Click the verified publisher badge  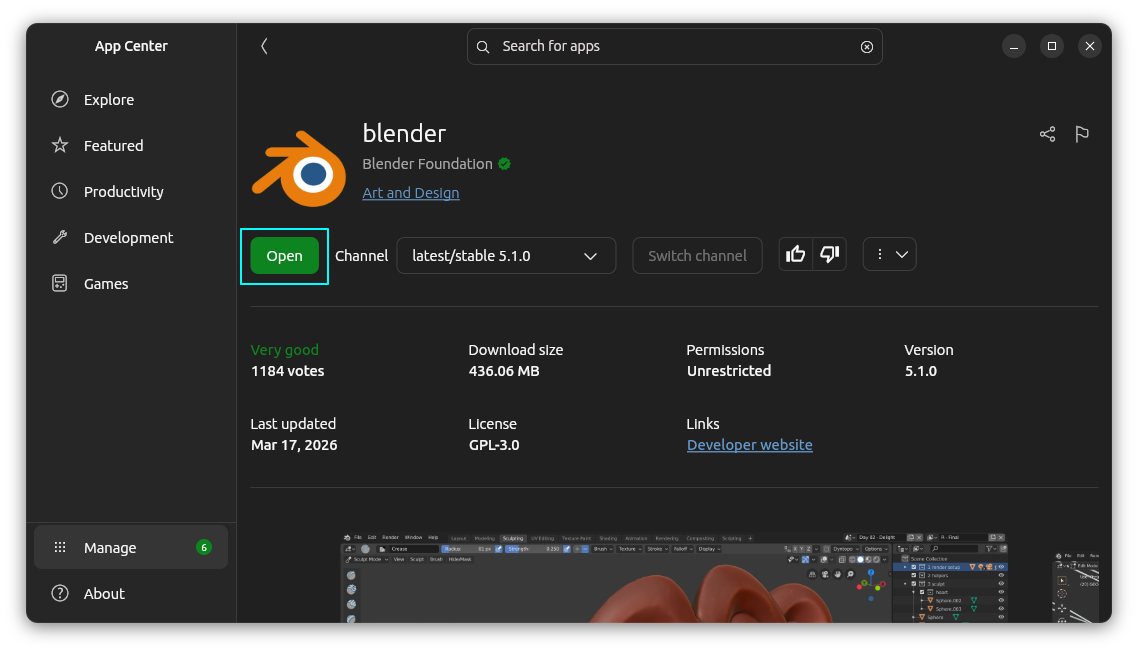[504, 164]
